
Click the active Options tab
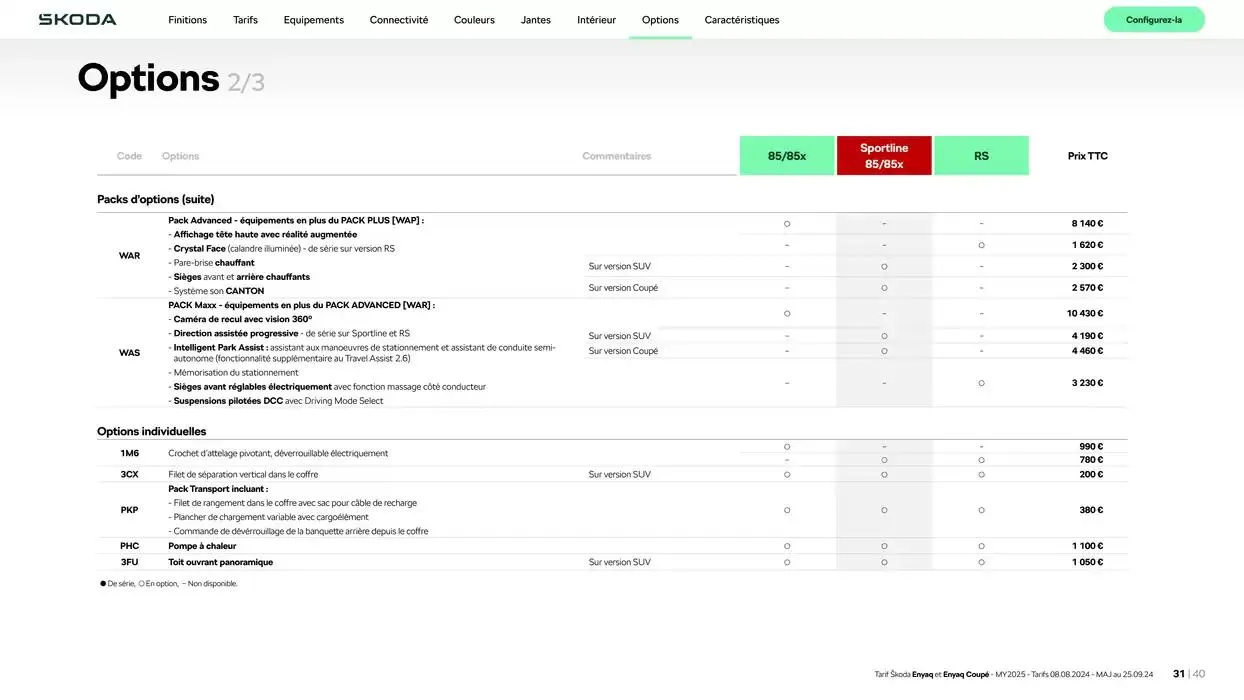pyautogui.click(x=660, y=17)
